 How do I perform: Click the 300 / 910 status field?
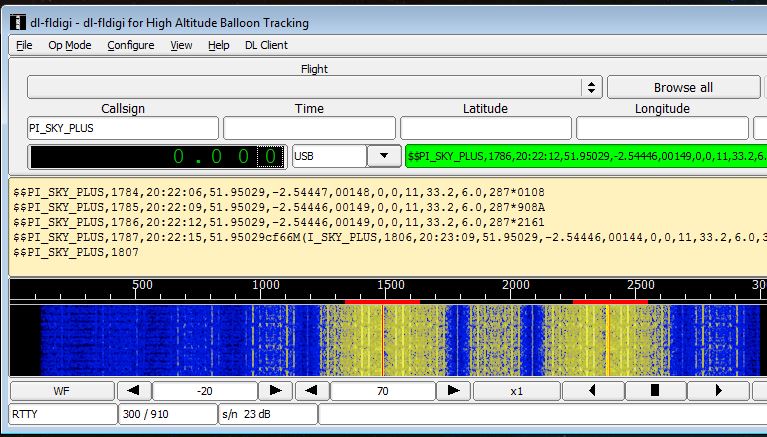pyautogui.click(x=168, y=414)
